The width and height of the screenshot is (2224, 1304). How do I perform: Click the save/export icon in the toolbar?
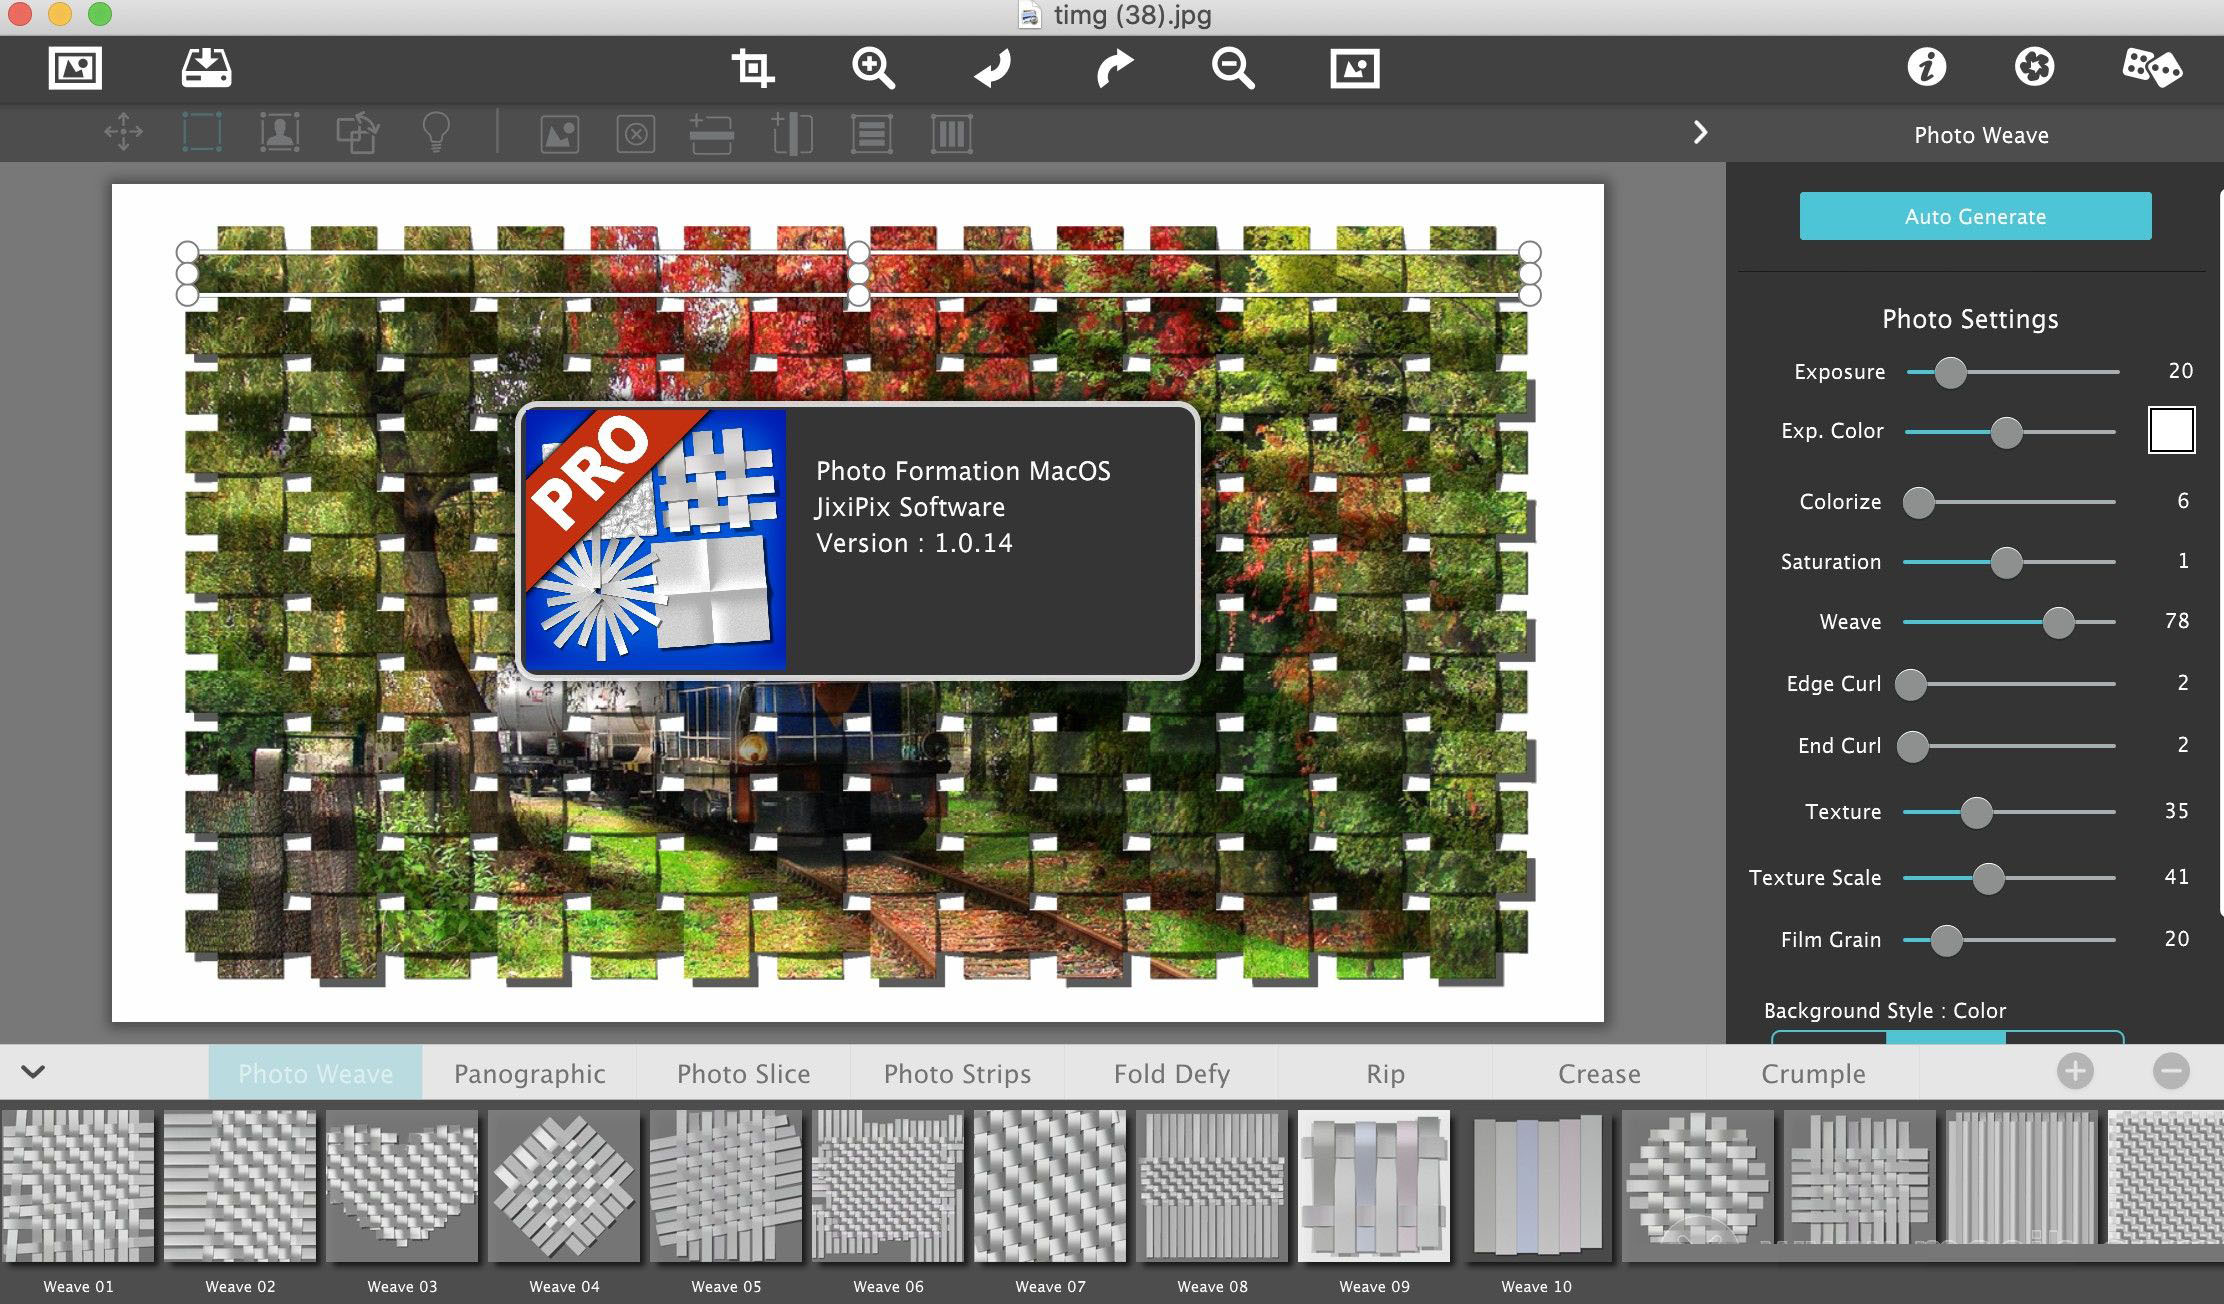(205, 68)
